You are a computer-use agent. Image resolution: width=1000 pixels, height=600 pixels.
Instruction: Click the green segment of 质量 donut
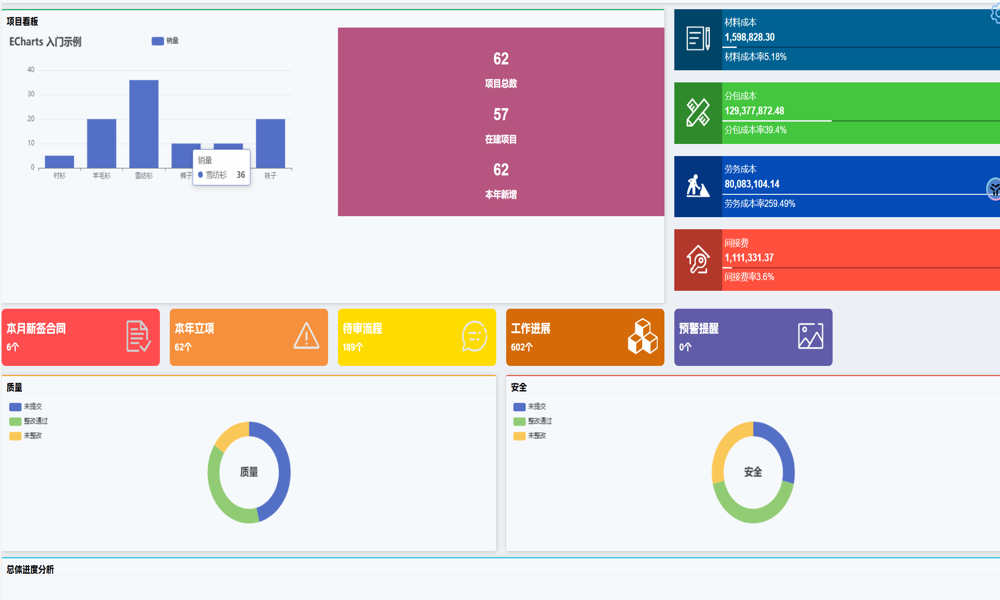click(x=219, y=494)
